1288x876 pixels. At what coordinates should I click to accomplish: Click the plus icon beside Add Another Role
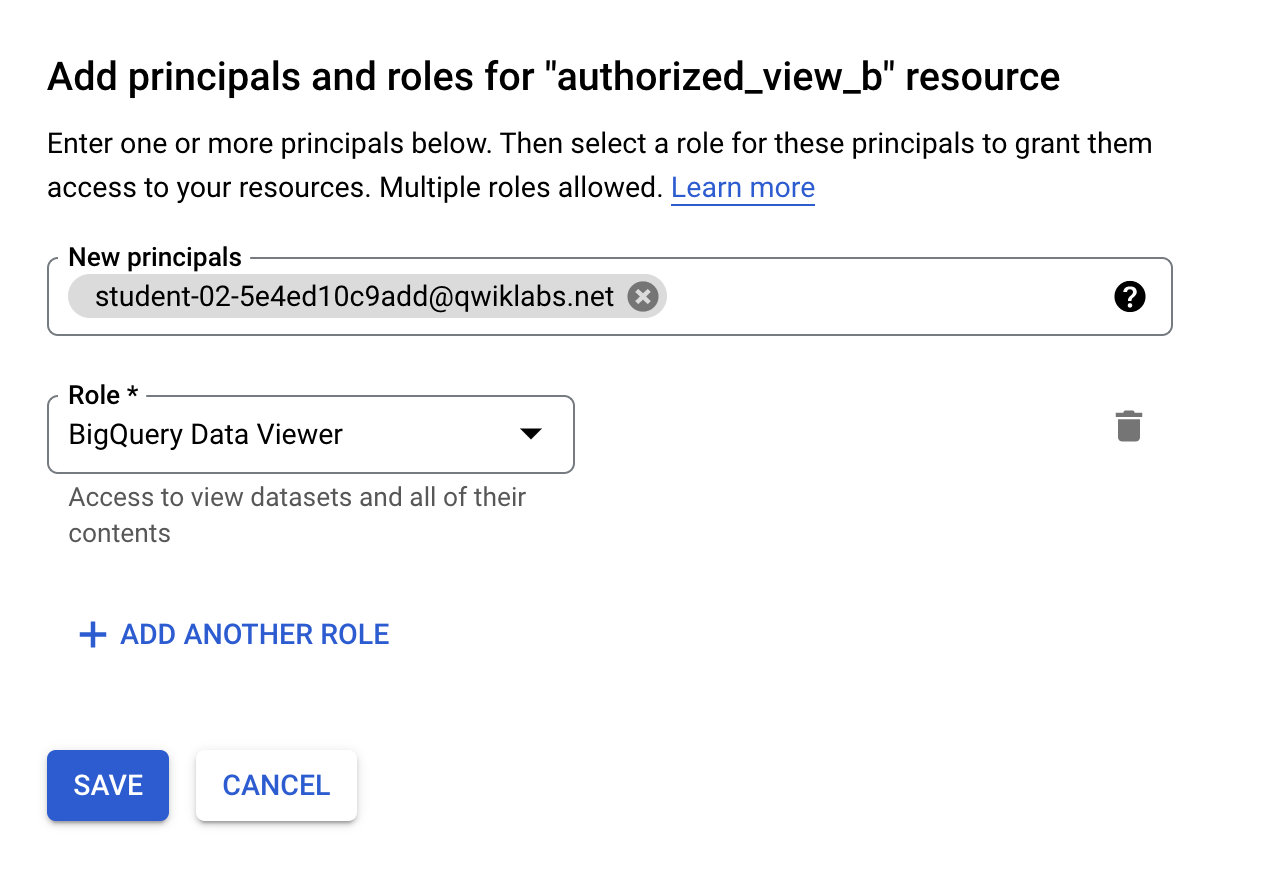pyautogui.click(x=92, y=635)
